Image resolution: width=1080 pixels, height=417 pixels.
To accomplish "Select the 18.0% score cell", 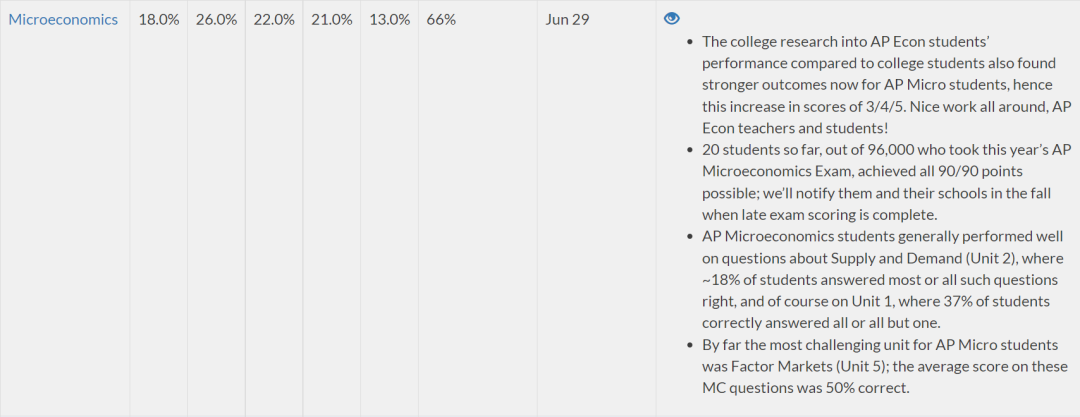I will click(159, 20).
